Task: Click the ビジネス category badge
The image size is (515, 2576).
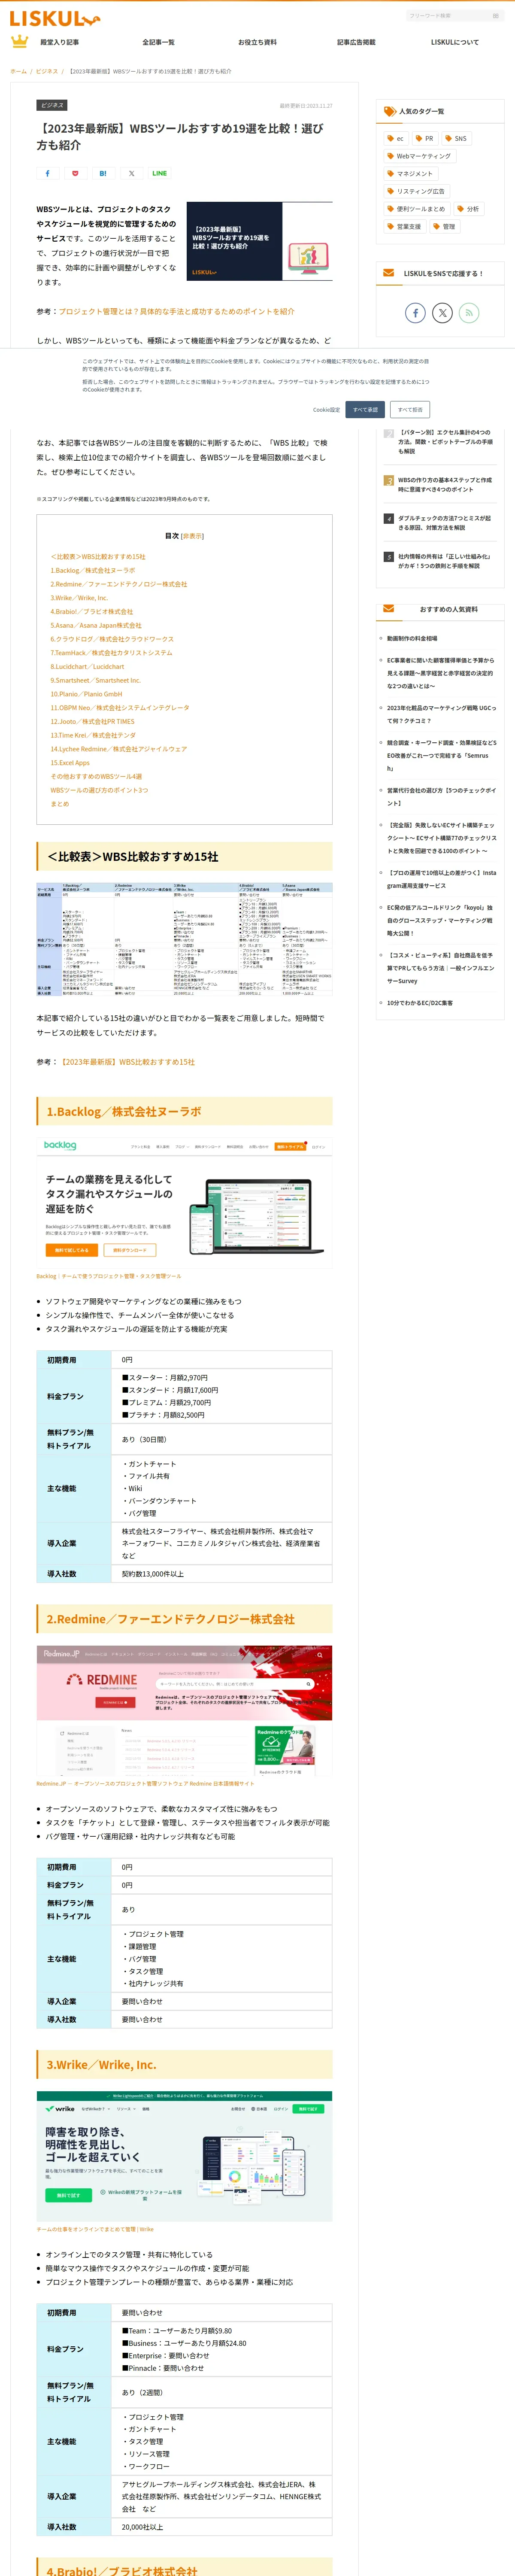Action: click(52, 105)
